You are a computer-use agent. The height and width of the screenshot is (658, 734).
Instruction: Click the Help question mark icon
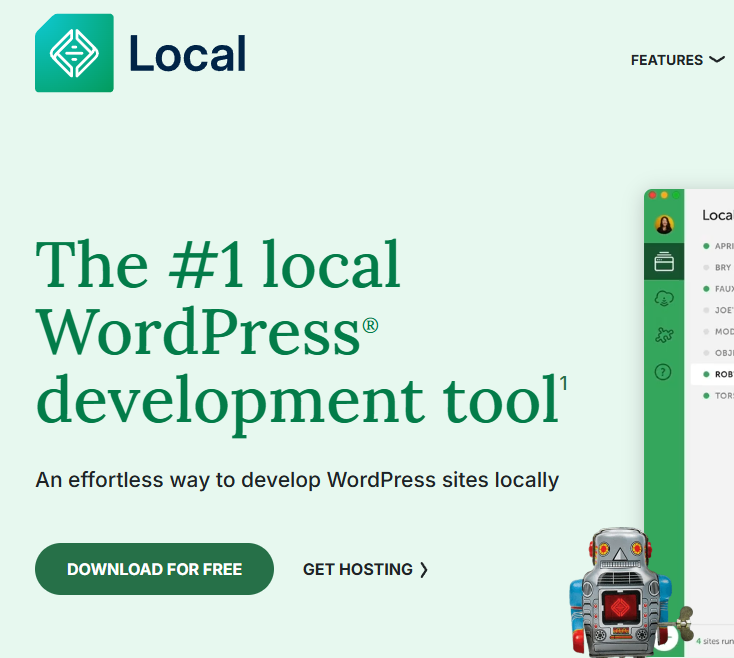(663, 372)
